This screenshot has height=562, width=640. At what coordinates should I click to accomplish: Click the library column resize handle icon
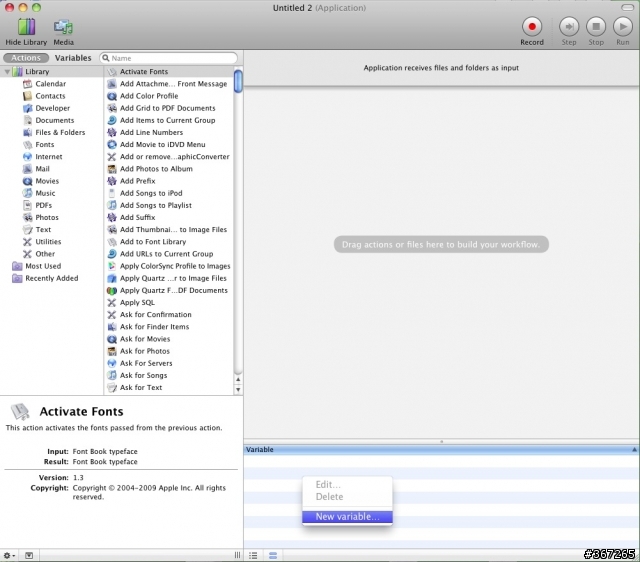pyautogui.click(x=238, y=555)
